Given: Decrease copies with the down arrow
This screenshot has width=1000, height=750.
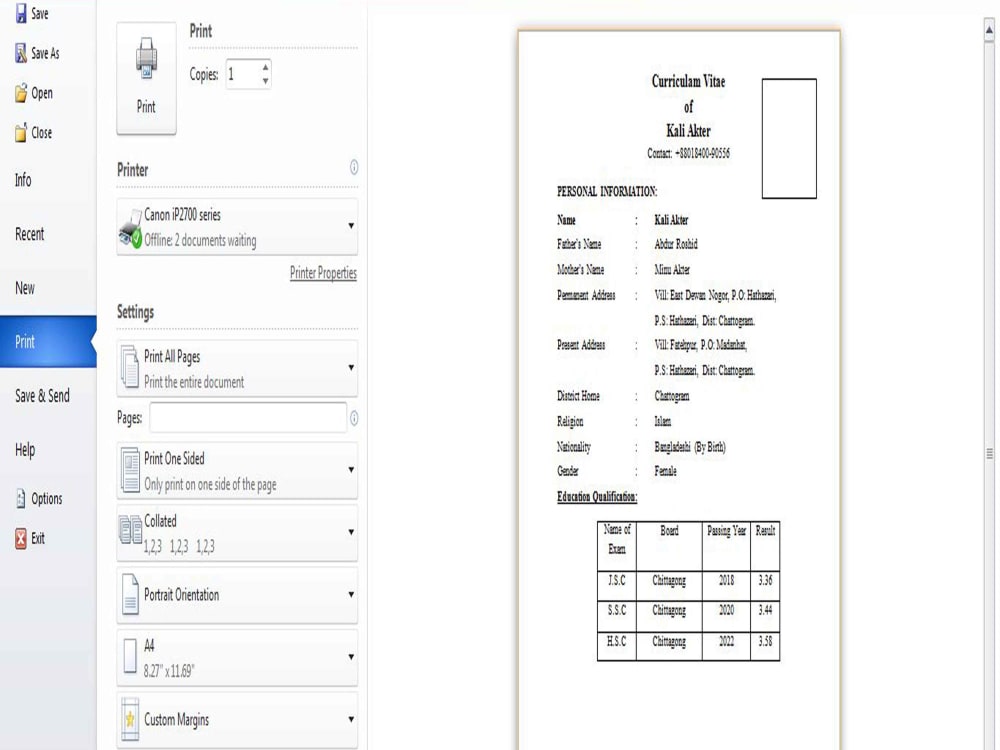Looking at the screenshot, I should 265,82.
